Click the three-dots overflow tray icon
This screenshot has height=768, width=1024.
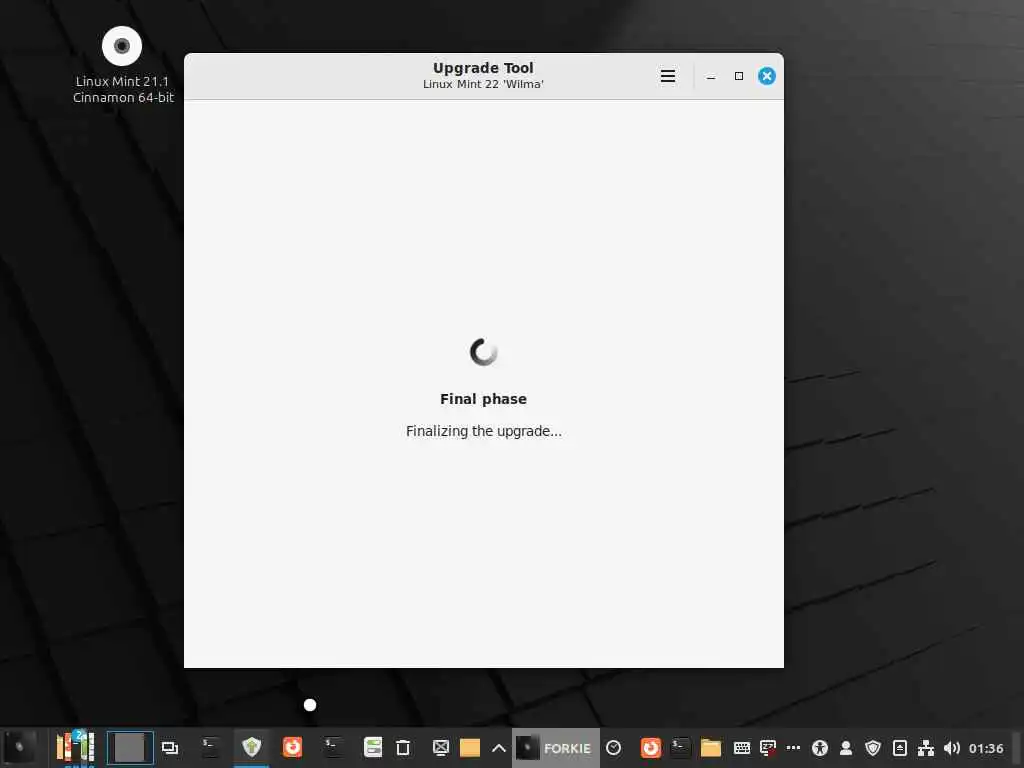(x=793, y=748)
